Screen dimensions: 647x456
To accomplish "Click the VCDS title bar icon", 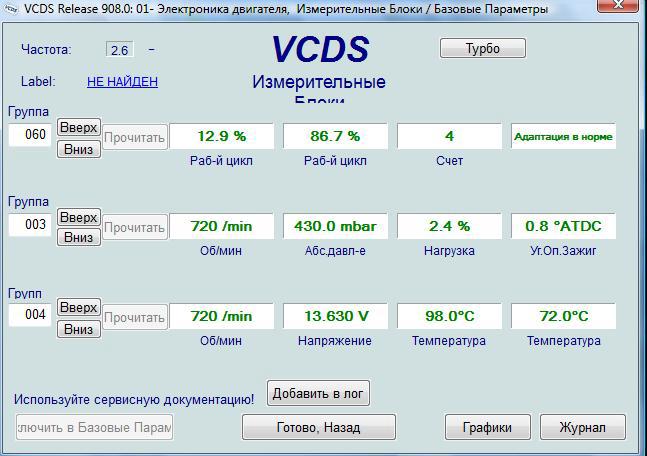I will 9,9.
